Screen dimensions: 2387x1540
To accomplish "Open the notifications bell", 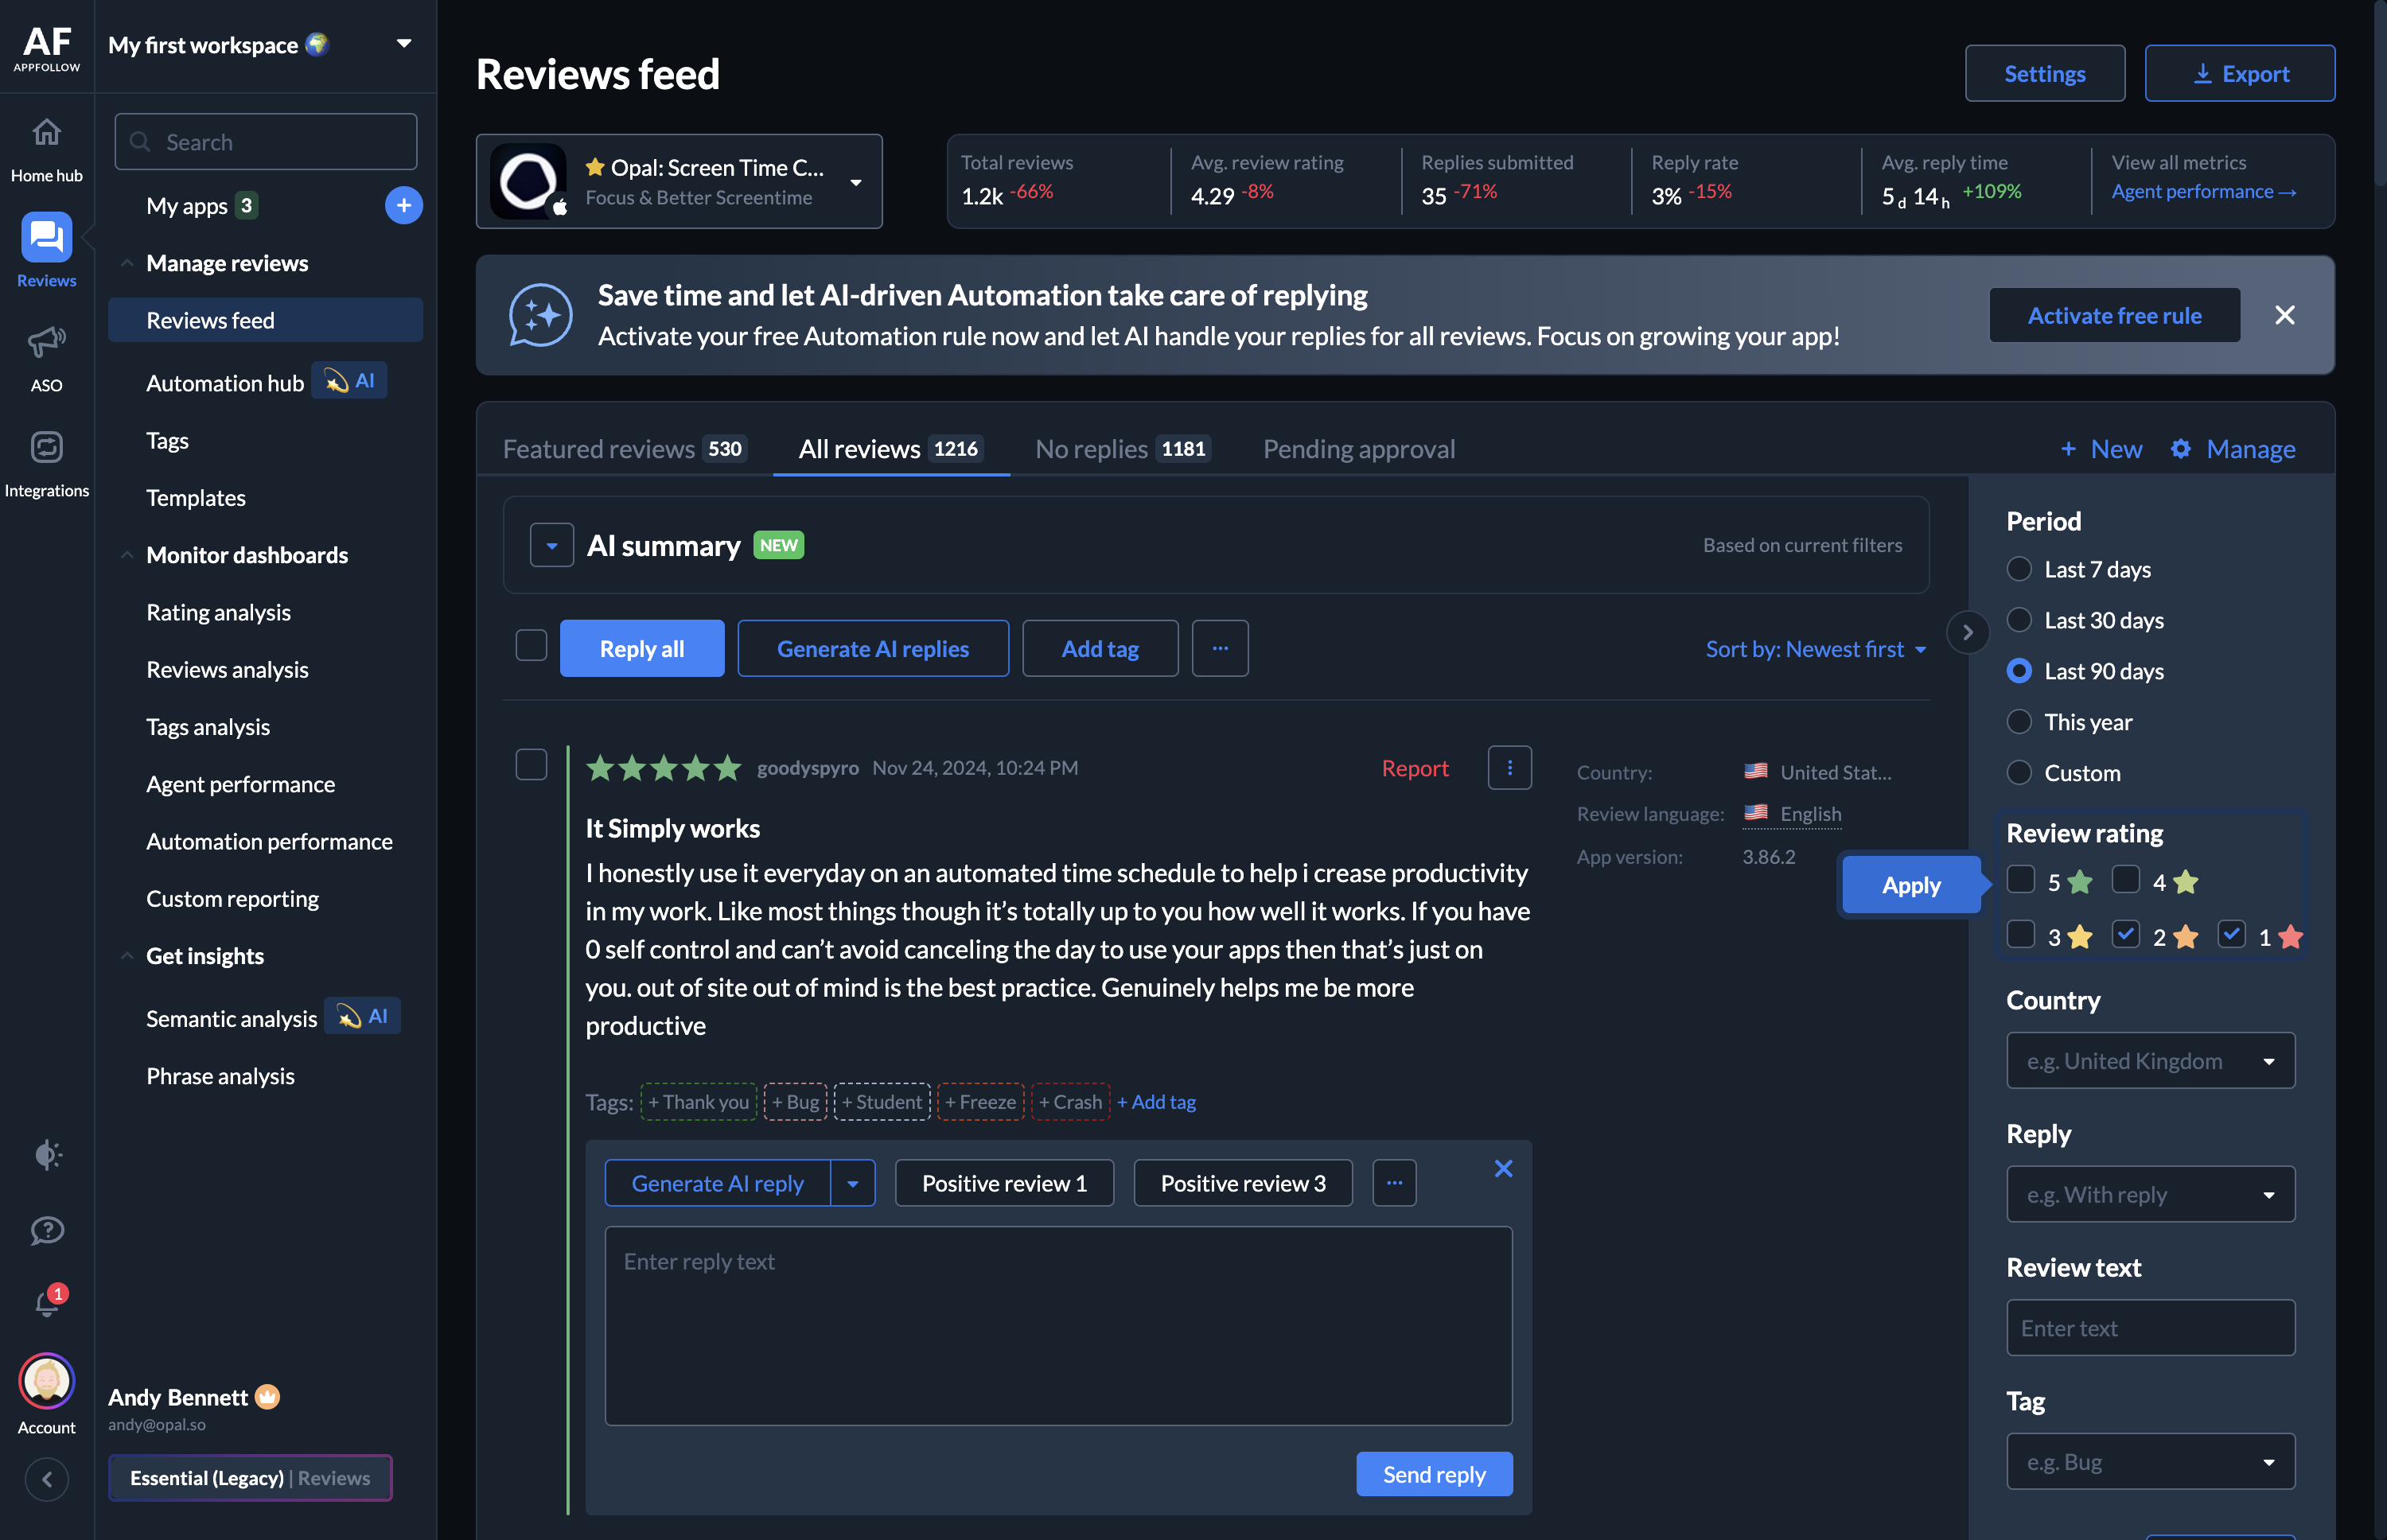I will pyautogui.click(x=47, y=1303).
